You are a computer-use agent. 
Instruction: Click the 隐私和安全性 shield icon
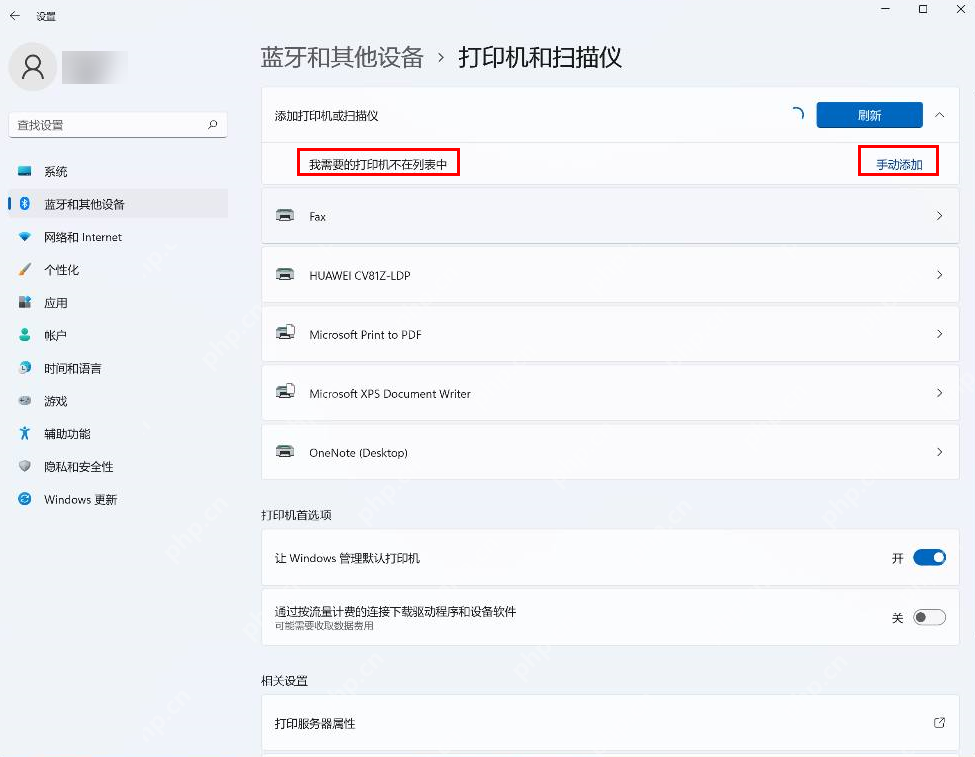25,466
